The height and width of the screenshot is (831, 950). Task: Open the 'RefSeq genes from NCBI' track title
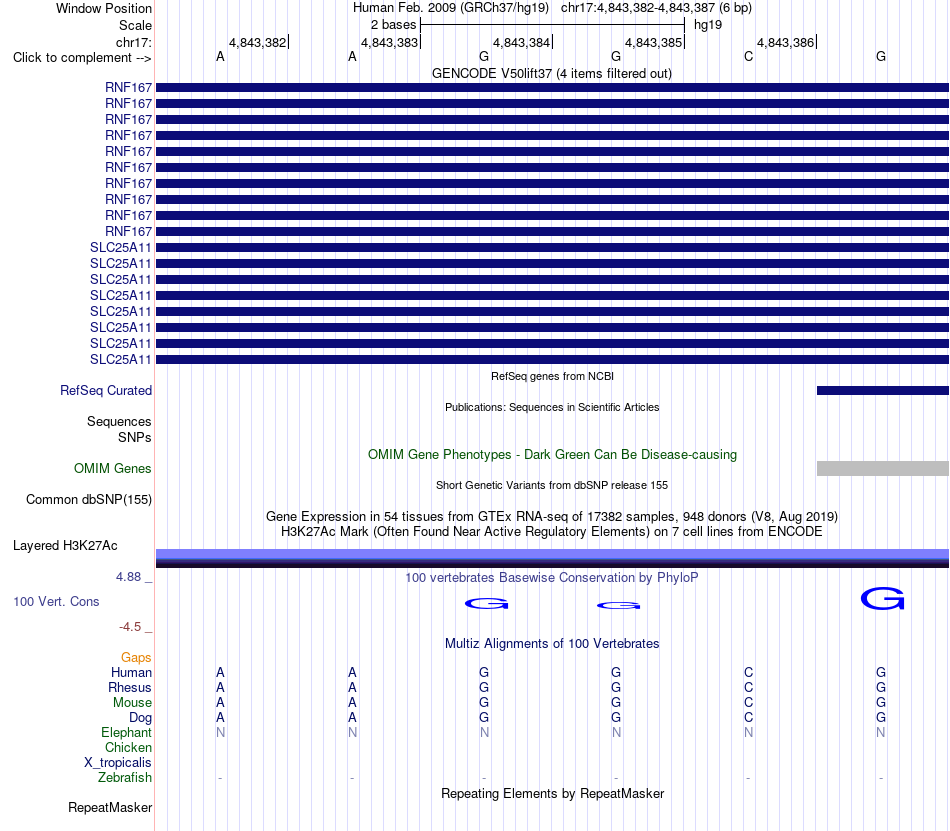(x=552, y=376)
